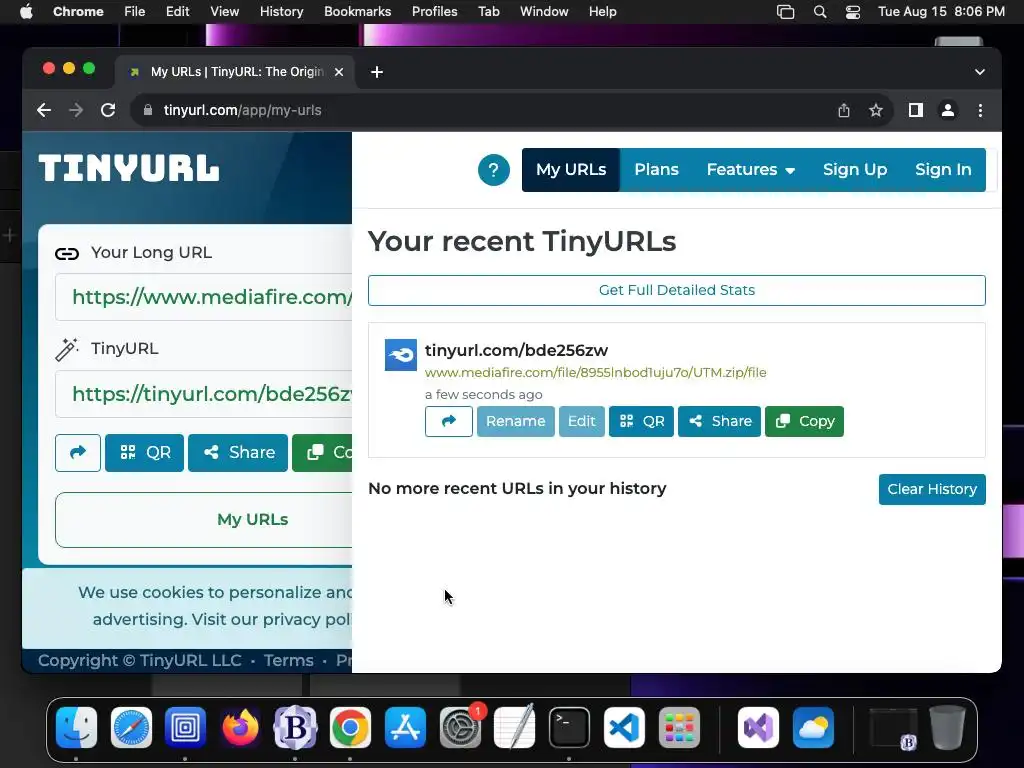The image size is (1024, 768).
Task: Launch Firefox from the dock
Action: (240, 728)
